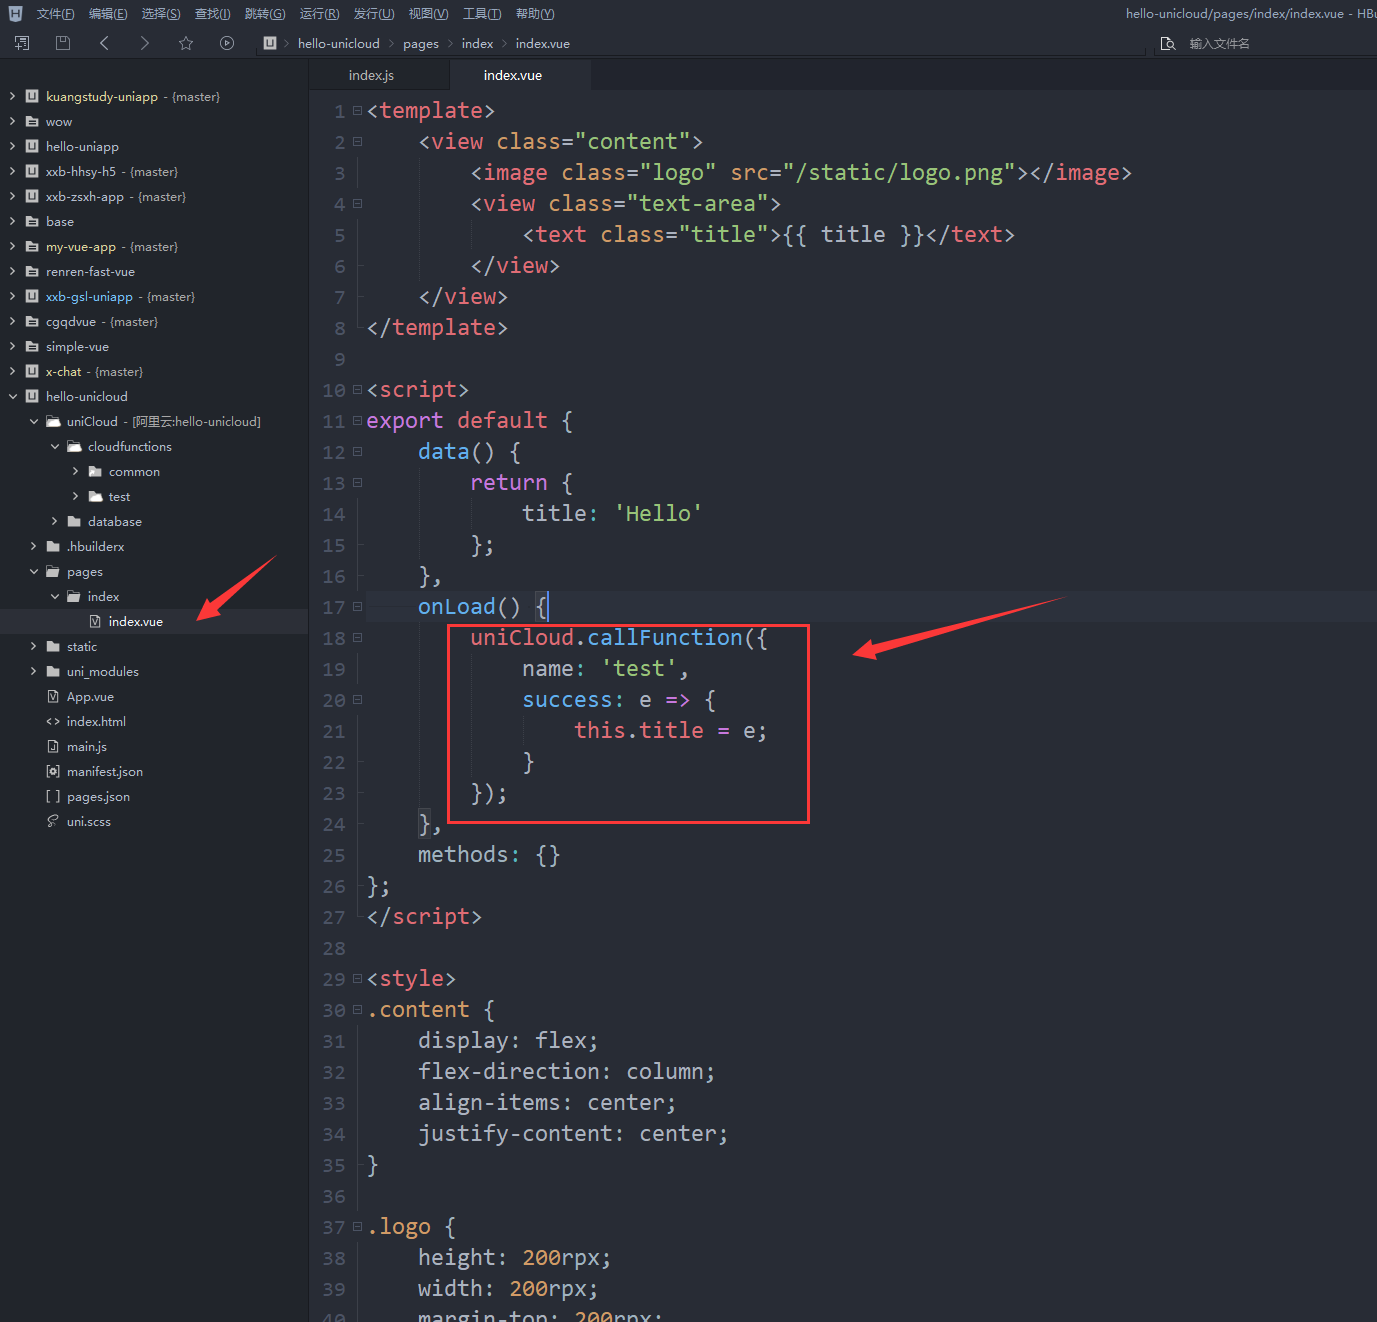1377x1322 pixels.
Task: Go back with the left arrow icon
Action: click(x=104, y=43)
